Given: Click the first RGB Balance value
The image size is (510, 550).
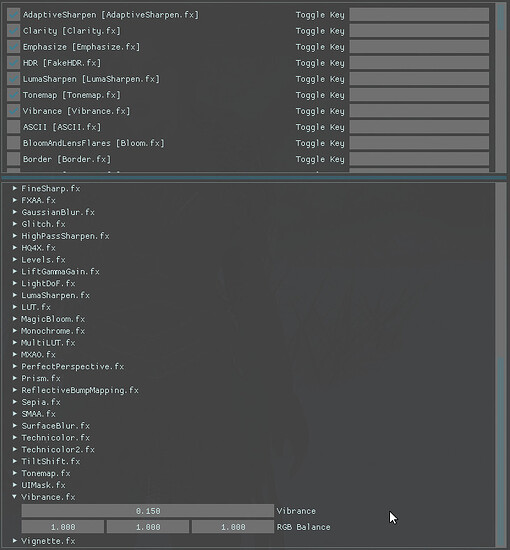Looking at the screenshot, I should (63, 527).
